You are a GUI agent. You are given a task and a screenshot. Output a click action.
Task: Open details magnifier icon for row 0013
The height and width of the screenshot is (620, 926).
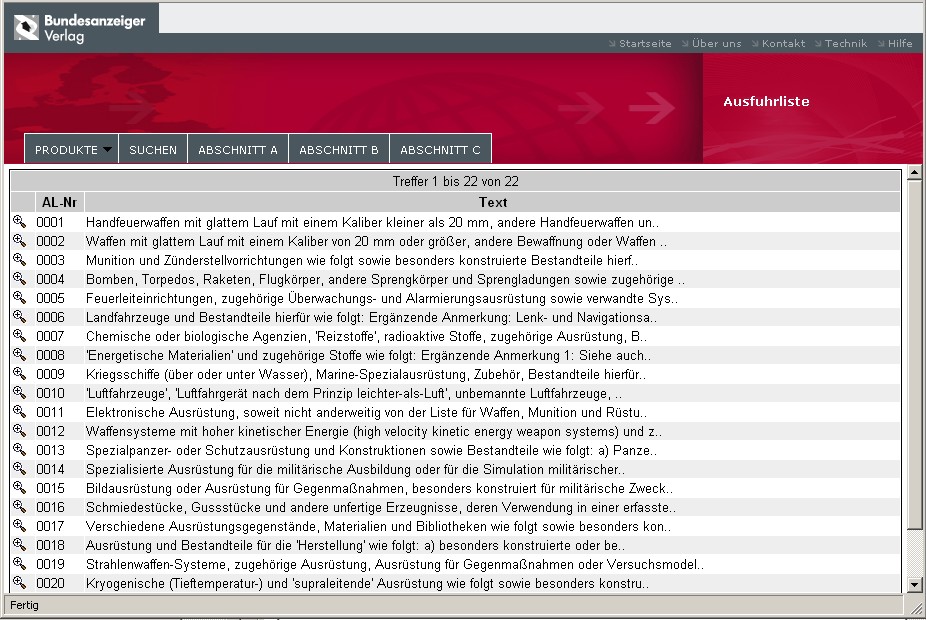click(x=19, y=450)
